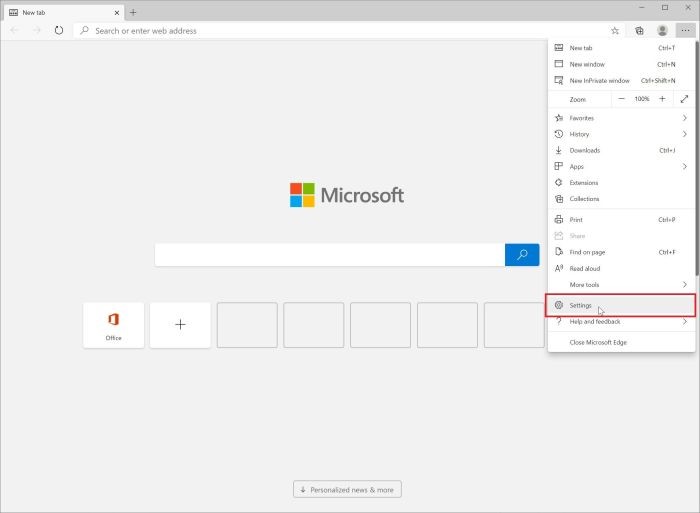Click the Refresh page icon

coord(58,30)
